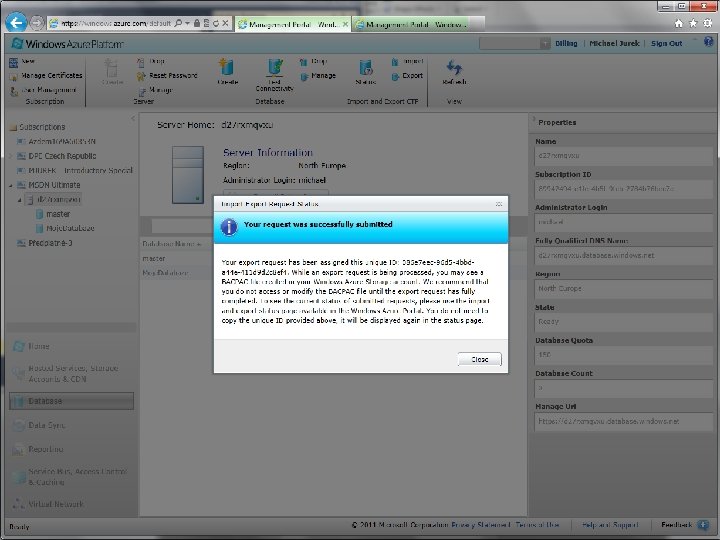Screen dimensions: 720x540
Task: Dismiss the Import Export Request Status dialog via X
Action: coord(499,204)
